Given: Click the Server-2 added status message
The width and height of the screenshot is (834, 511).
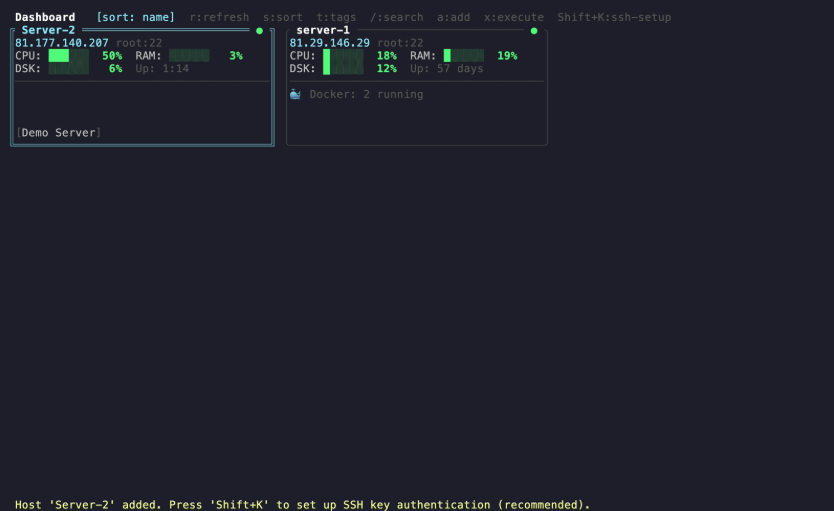Looking at the screenshot, I should pos(302,505).
